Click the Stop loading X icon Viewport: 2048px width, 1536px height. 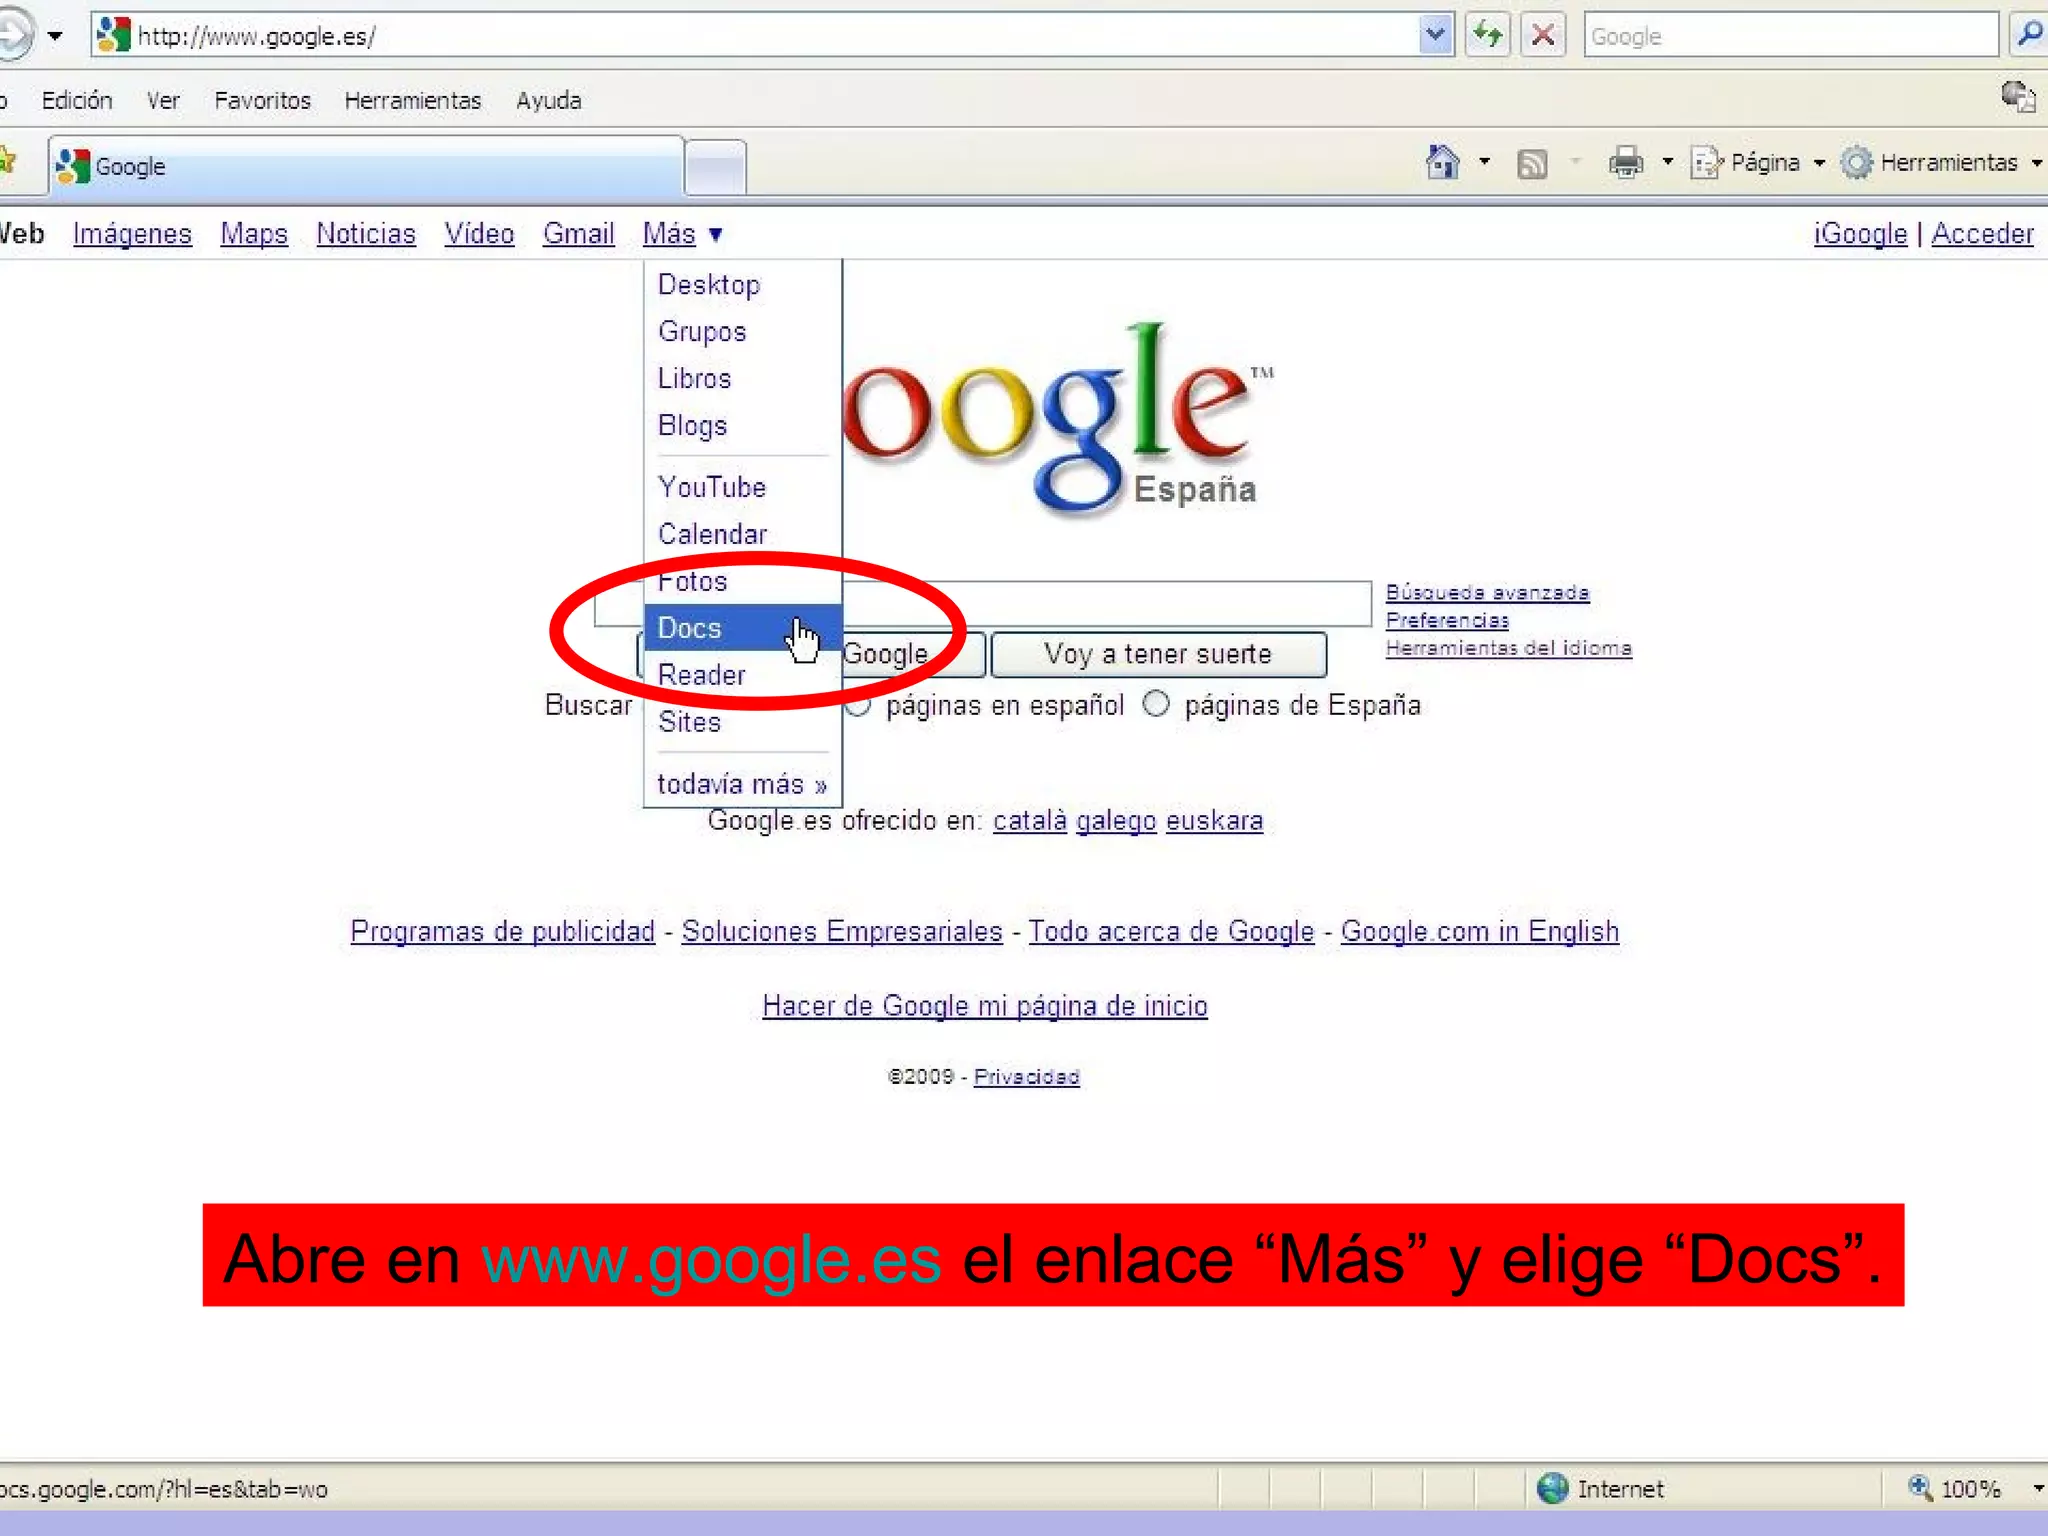point(1543,36)
